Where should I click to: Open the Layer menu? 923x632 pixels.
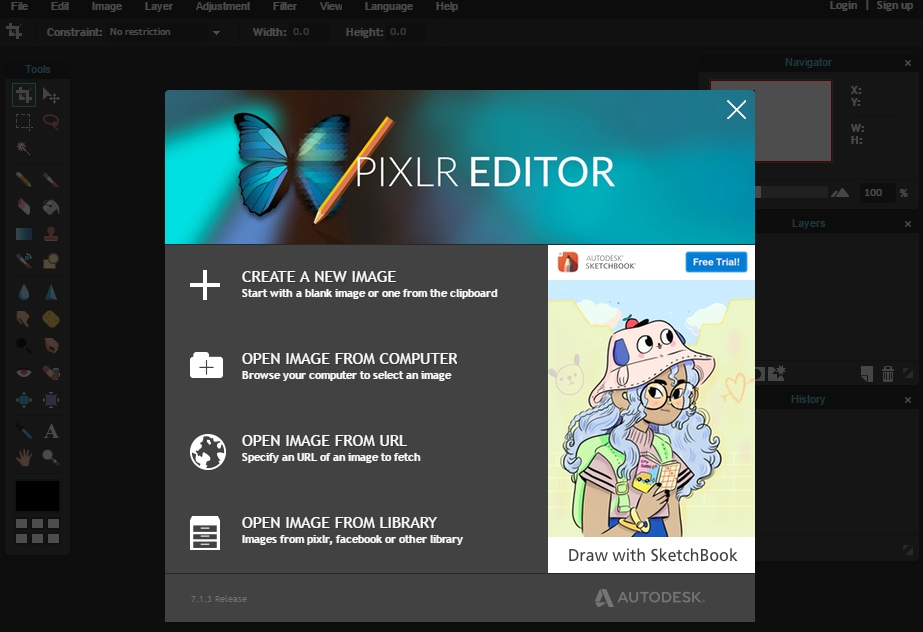point(158,6)
